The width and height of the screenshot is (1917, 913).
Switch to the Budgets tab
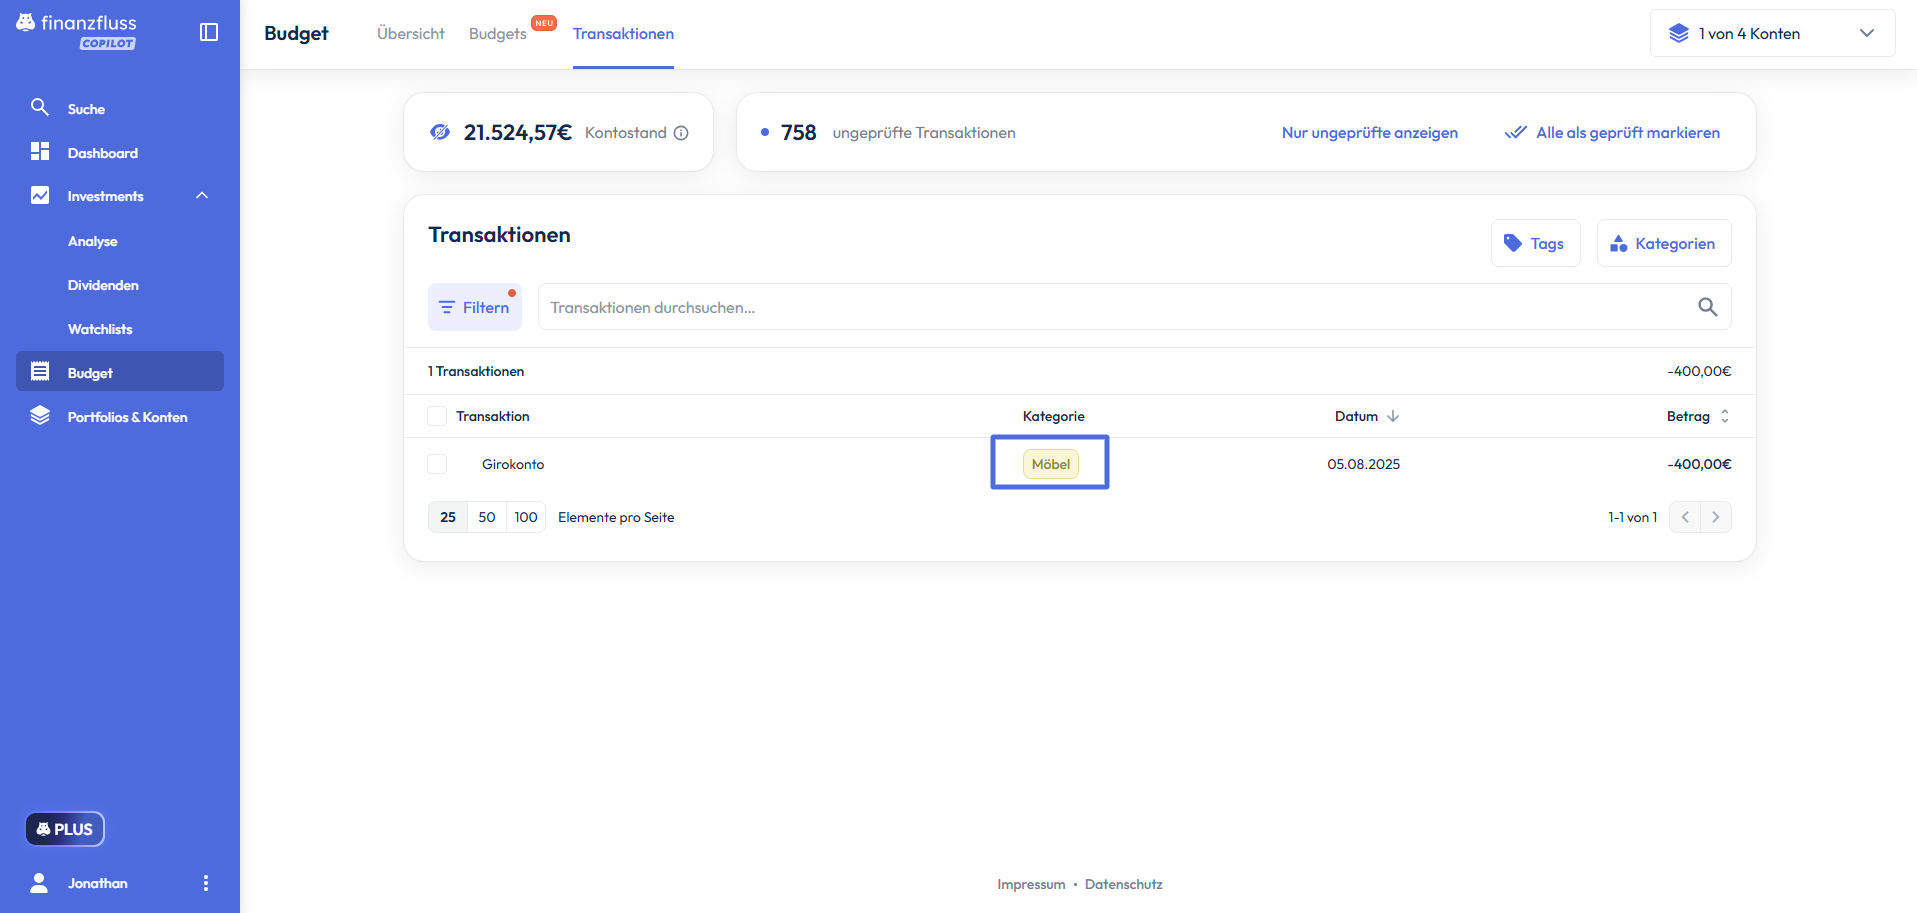[x=497, y=34]
